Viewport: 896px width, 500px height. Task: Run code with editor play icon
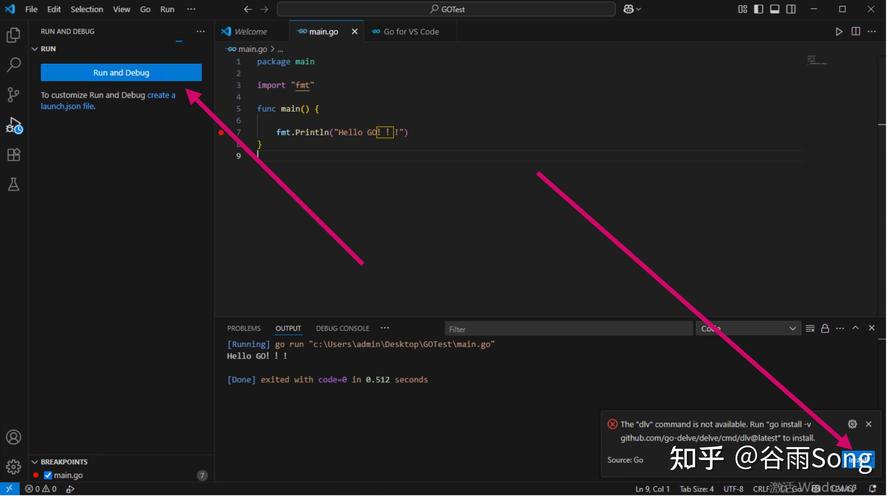click(x=838, y=31)
